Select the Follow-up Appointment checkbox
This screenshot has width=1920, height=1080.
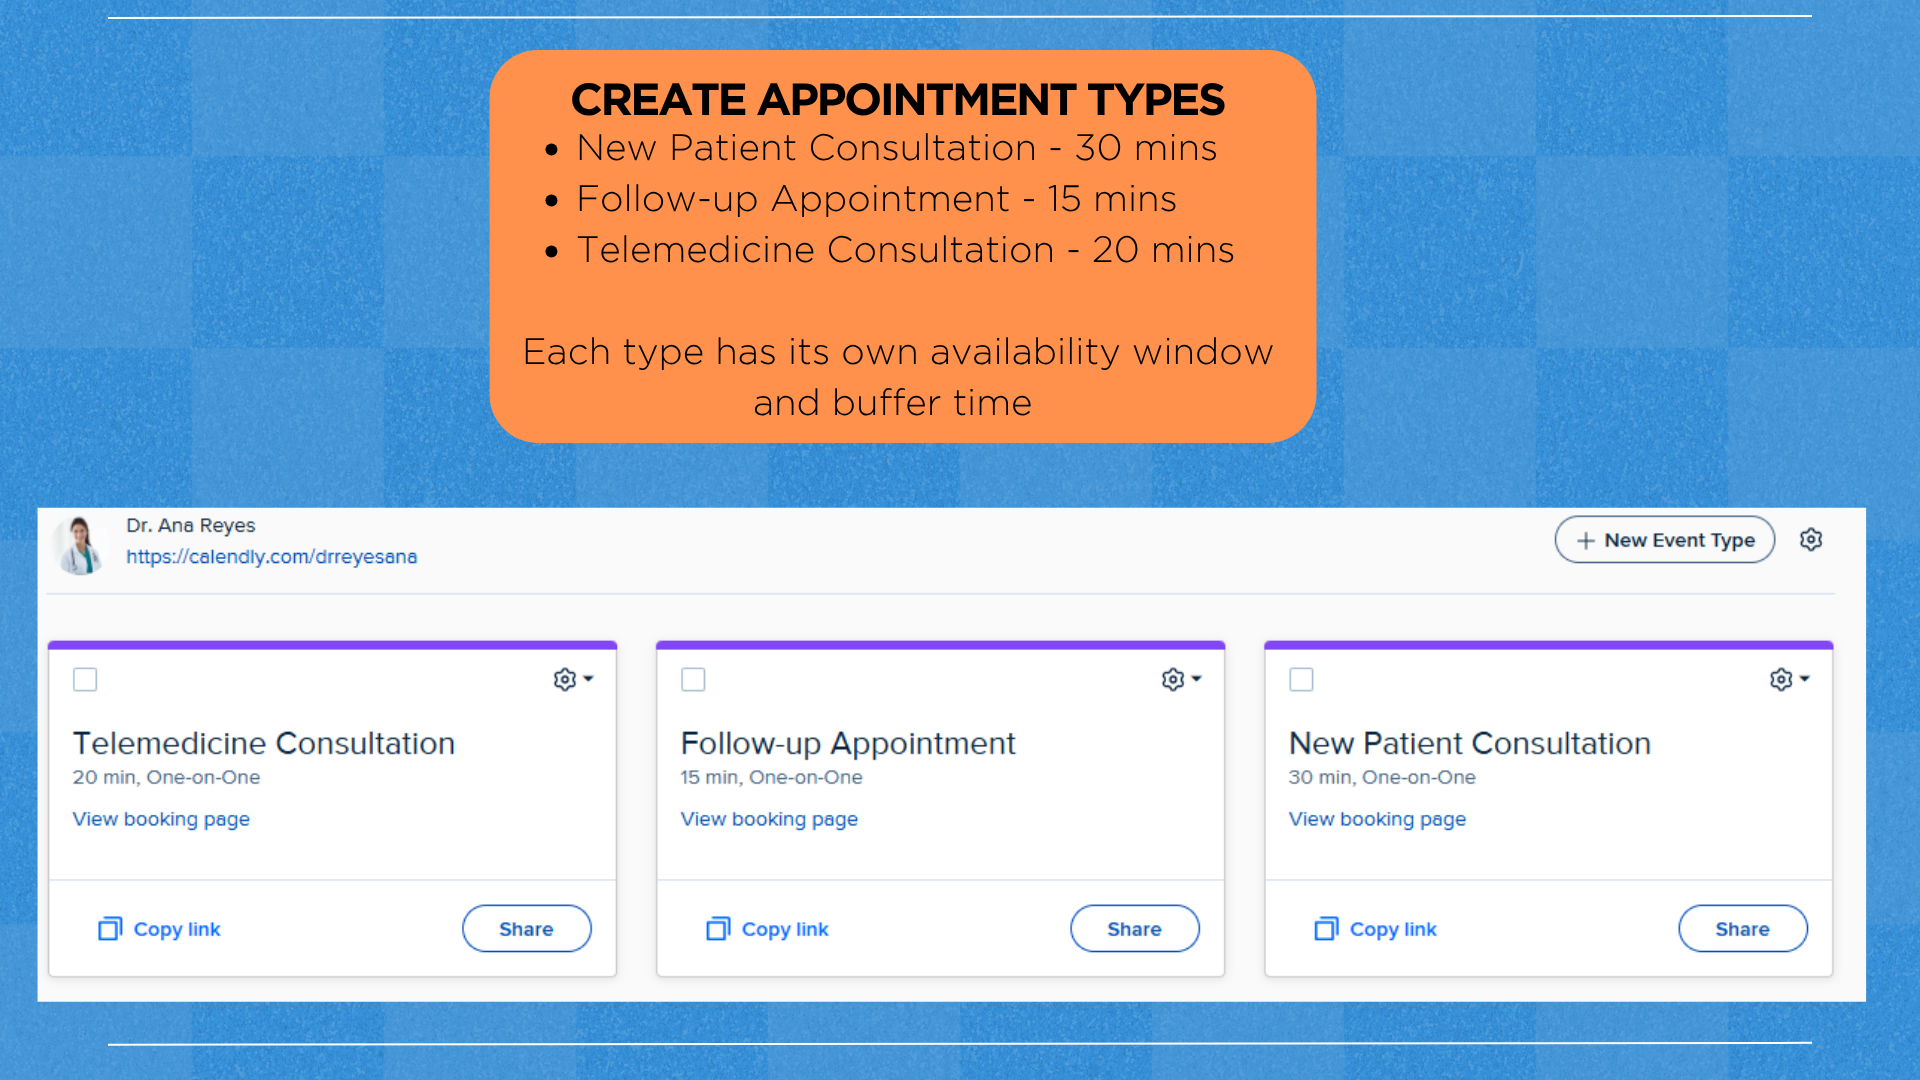693,680
